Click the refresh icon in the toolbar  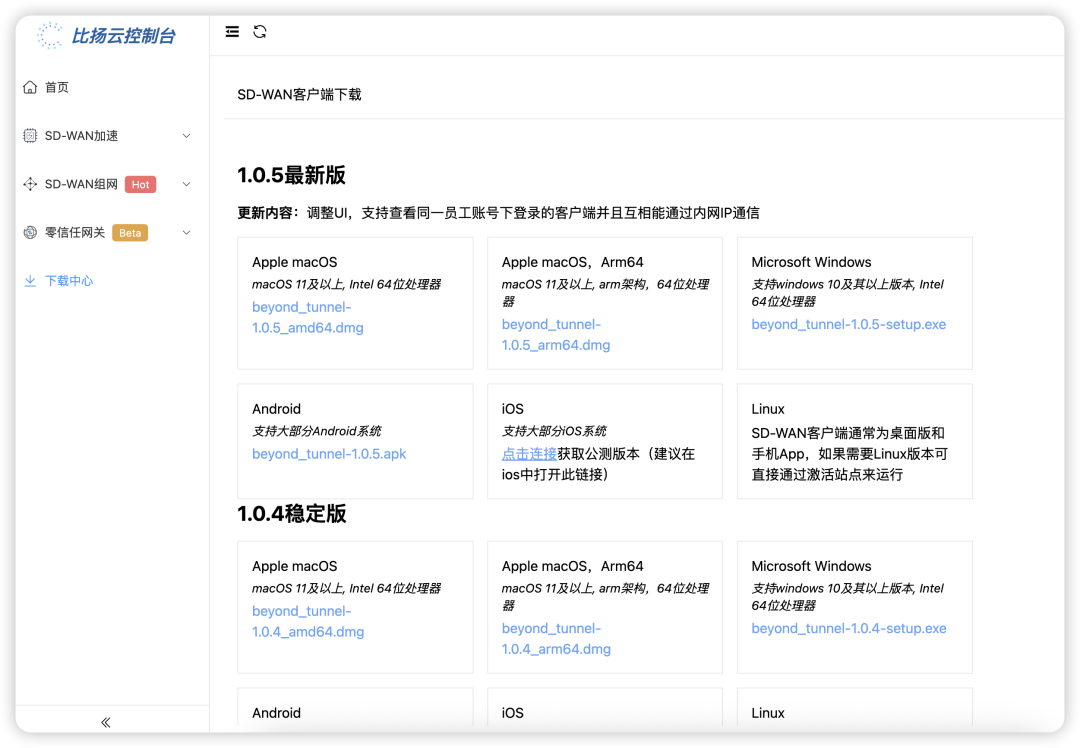(x=260, y=31)
